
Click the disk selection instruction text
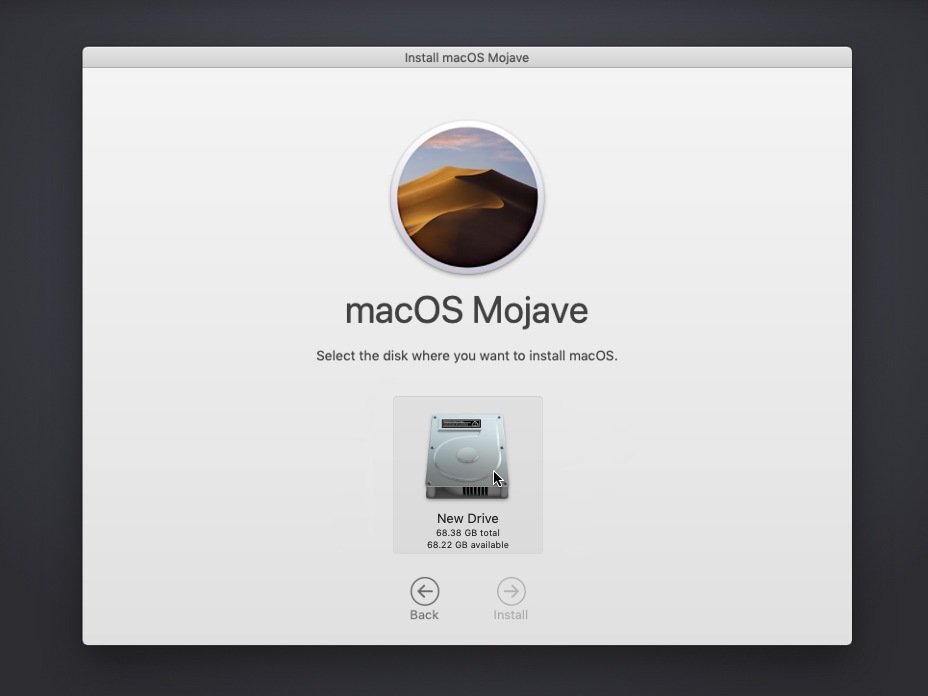[x=467, y=355]
